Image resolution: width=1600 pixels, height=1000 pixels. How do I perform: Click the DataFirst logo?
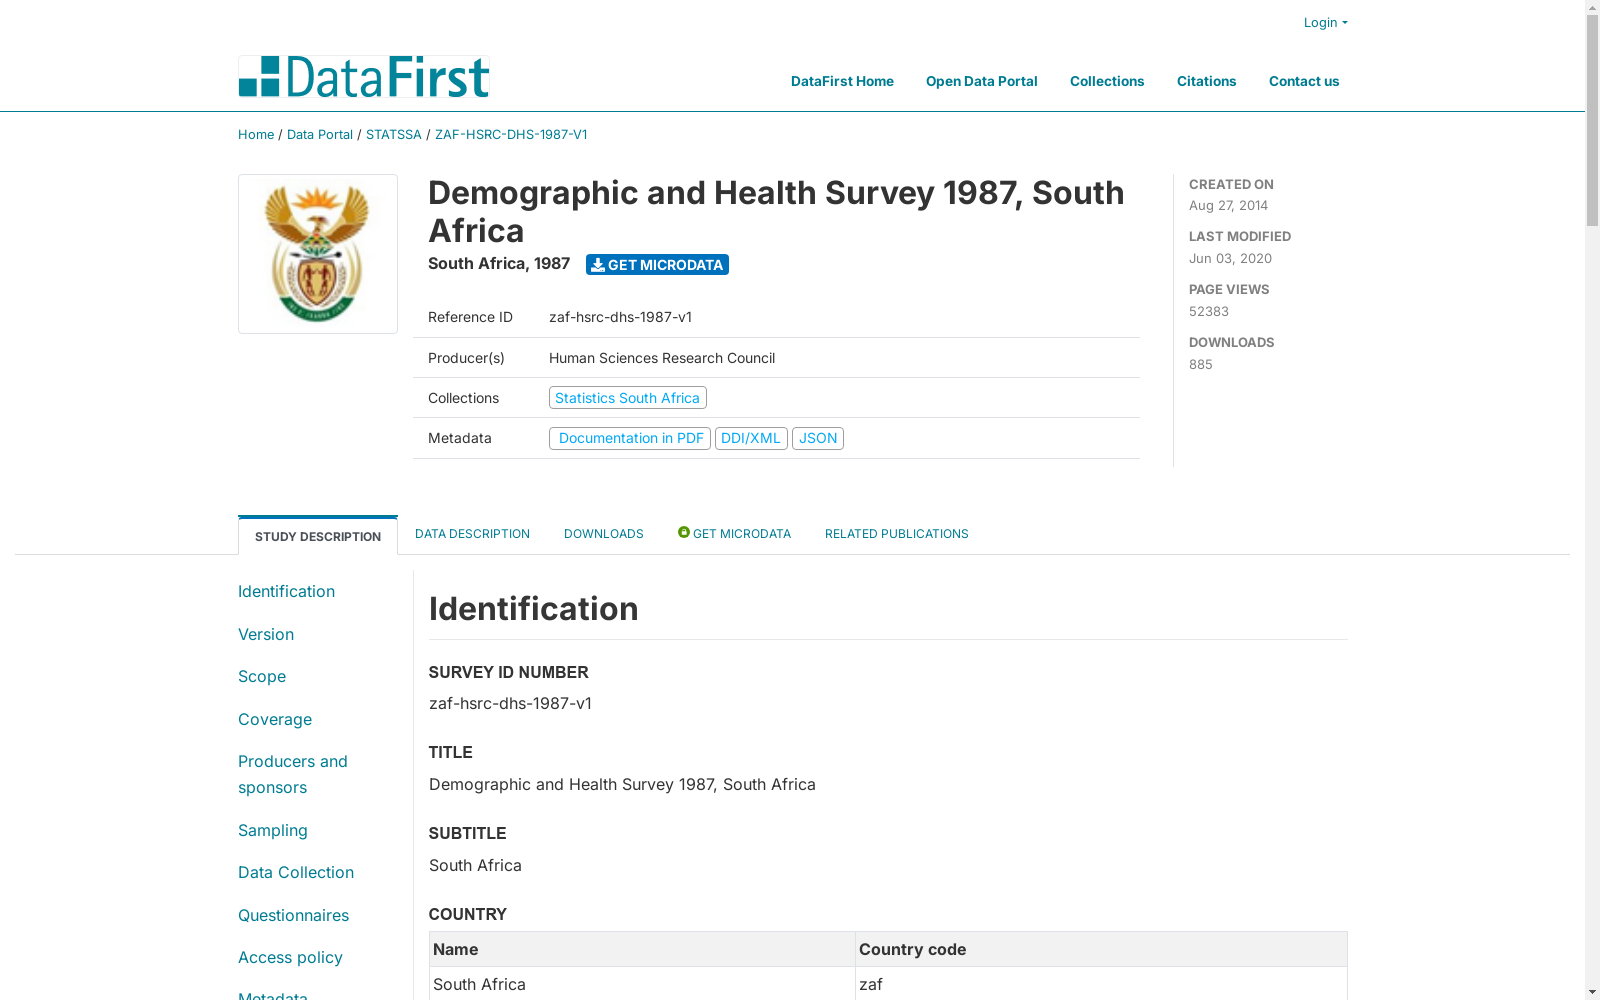363,77
